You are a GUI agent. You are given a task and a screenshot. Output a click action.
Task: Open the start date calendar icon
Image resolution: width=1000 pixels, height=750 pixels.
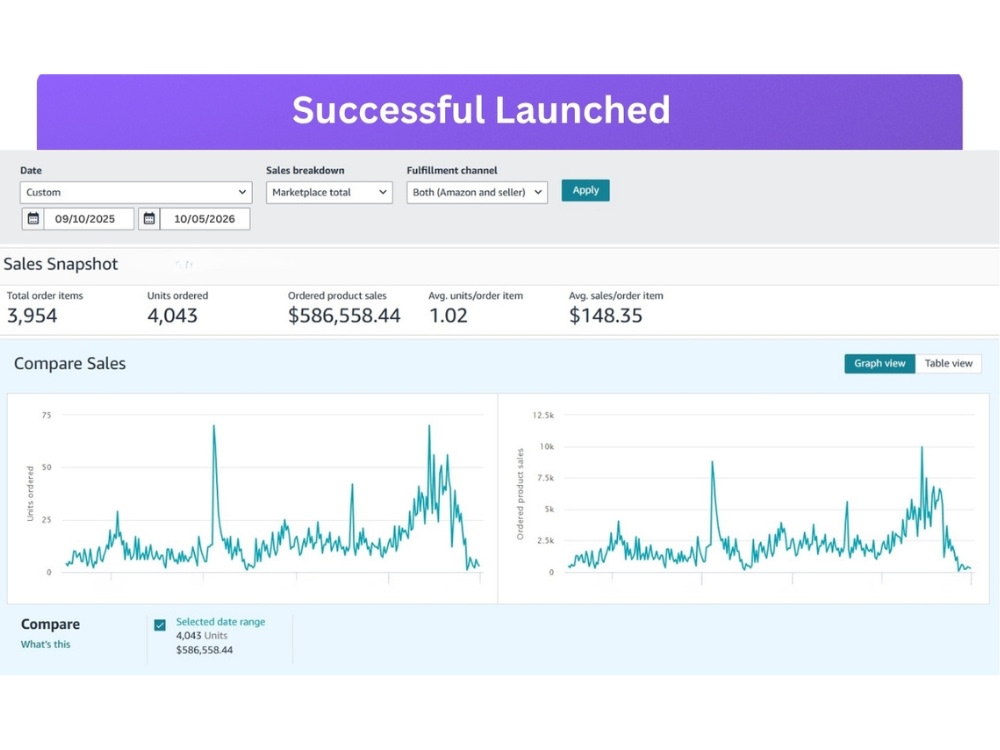tap(33, 219)
